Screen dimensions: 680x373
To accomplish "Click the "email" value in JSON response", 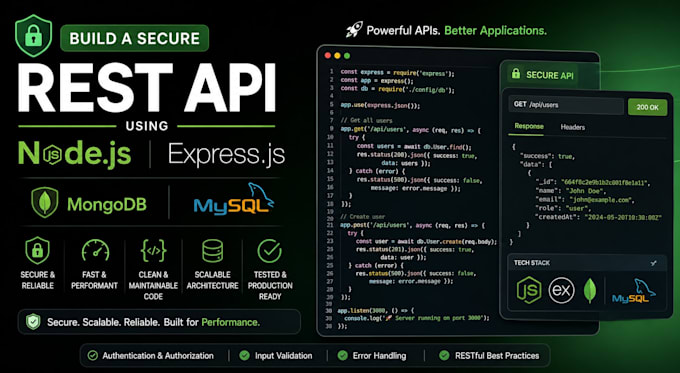I will click(x=602, y=200).
